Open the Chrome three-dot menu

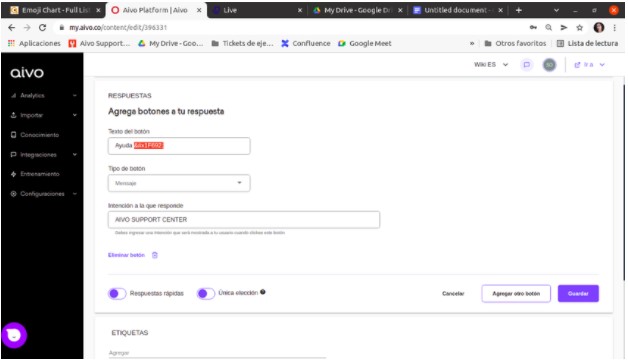click(x=614, y=27)
